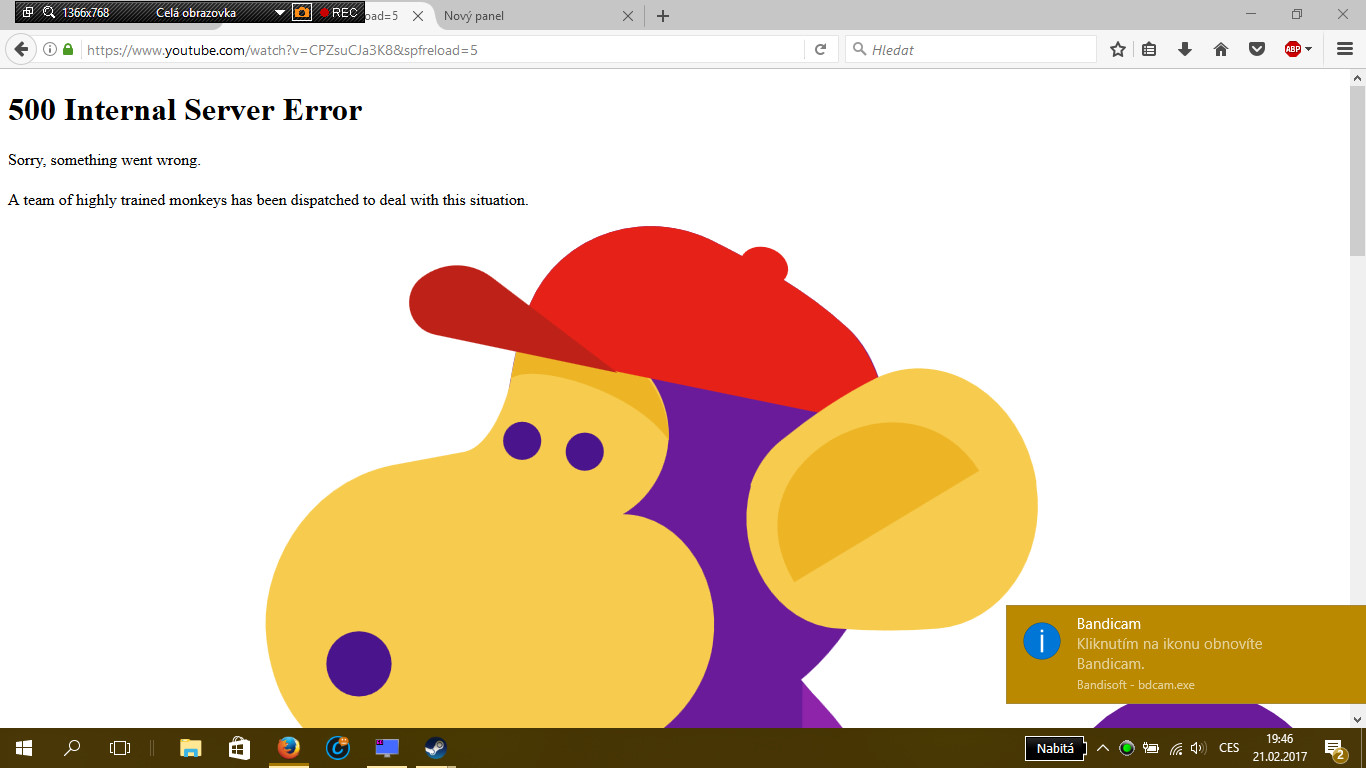Click the scrollbar down arrow
The height and width of the screenshot is (768, 1366).
click(x=1357, y=719)
